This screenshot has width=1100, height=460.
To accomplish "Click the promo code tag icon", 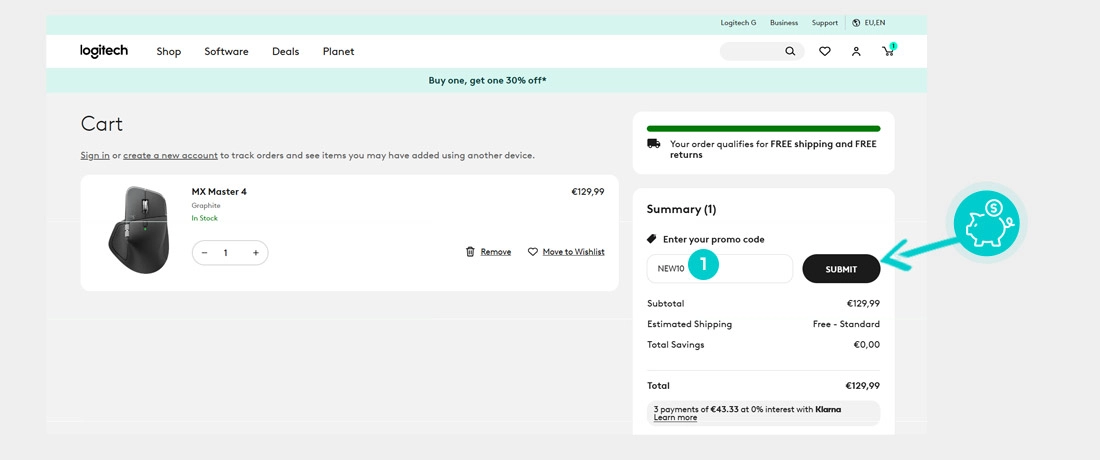I will (652, 238).
